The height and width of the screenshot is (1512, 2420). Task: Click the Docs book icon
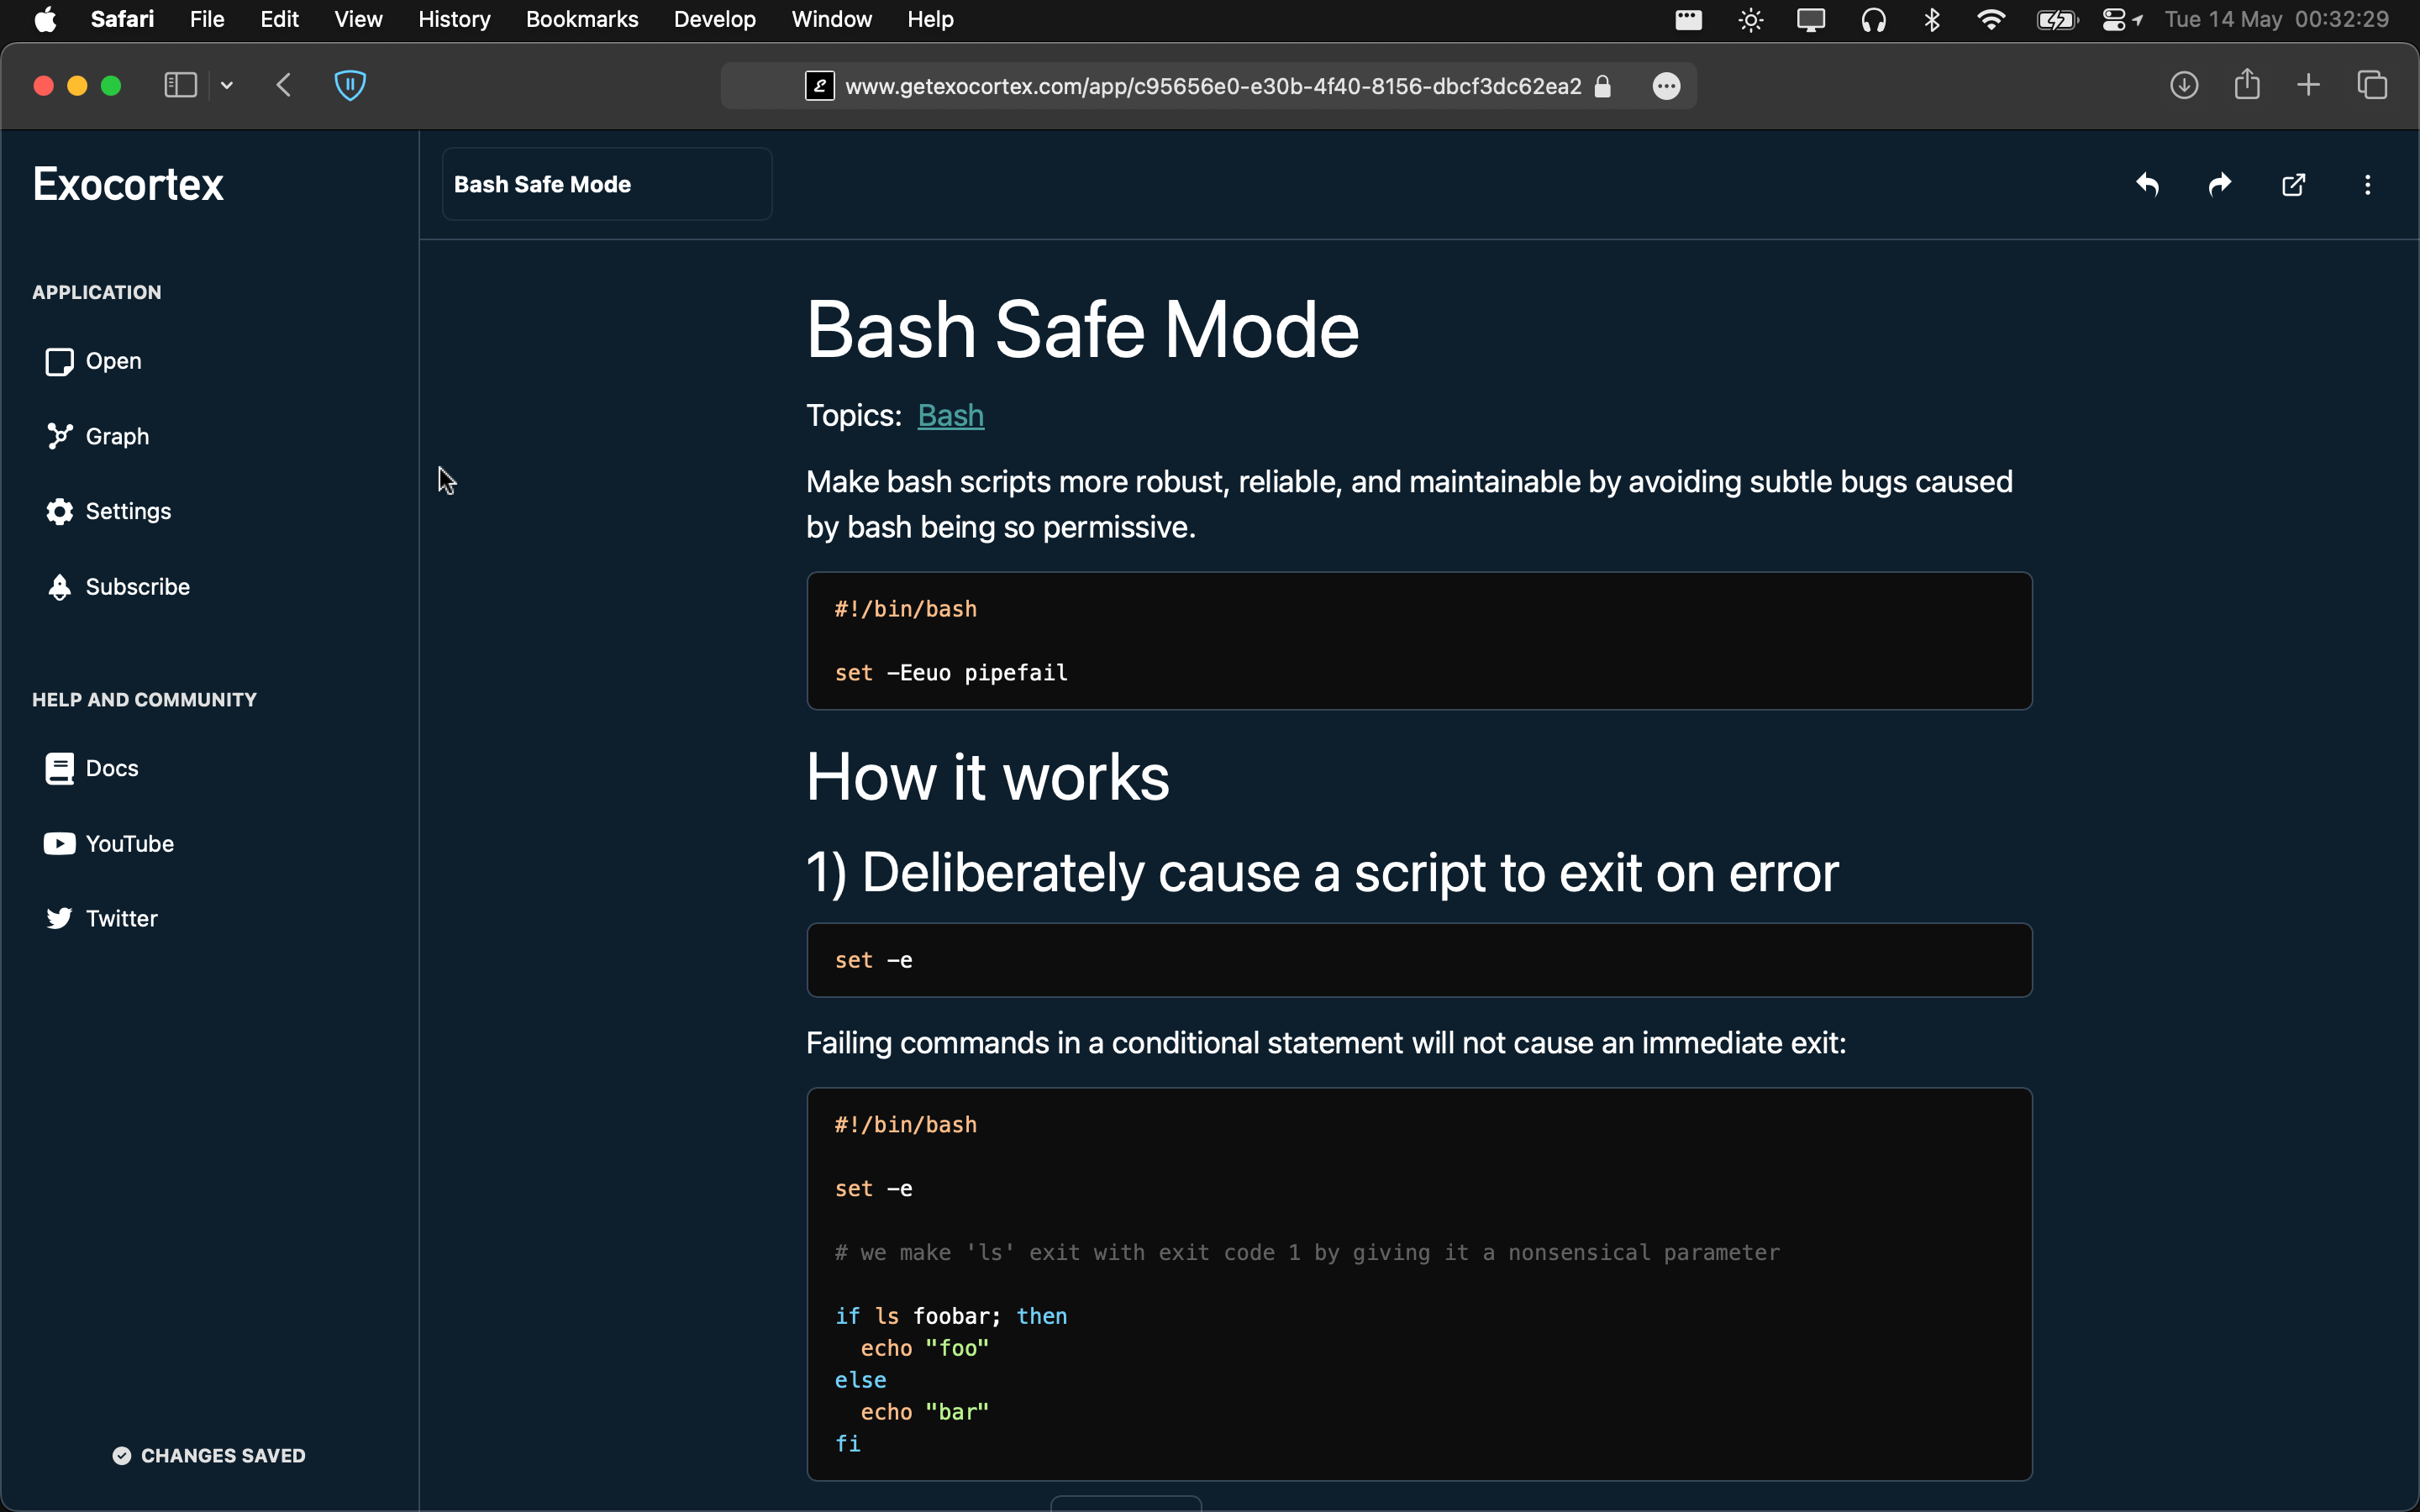pos(59,768)
